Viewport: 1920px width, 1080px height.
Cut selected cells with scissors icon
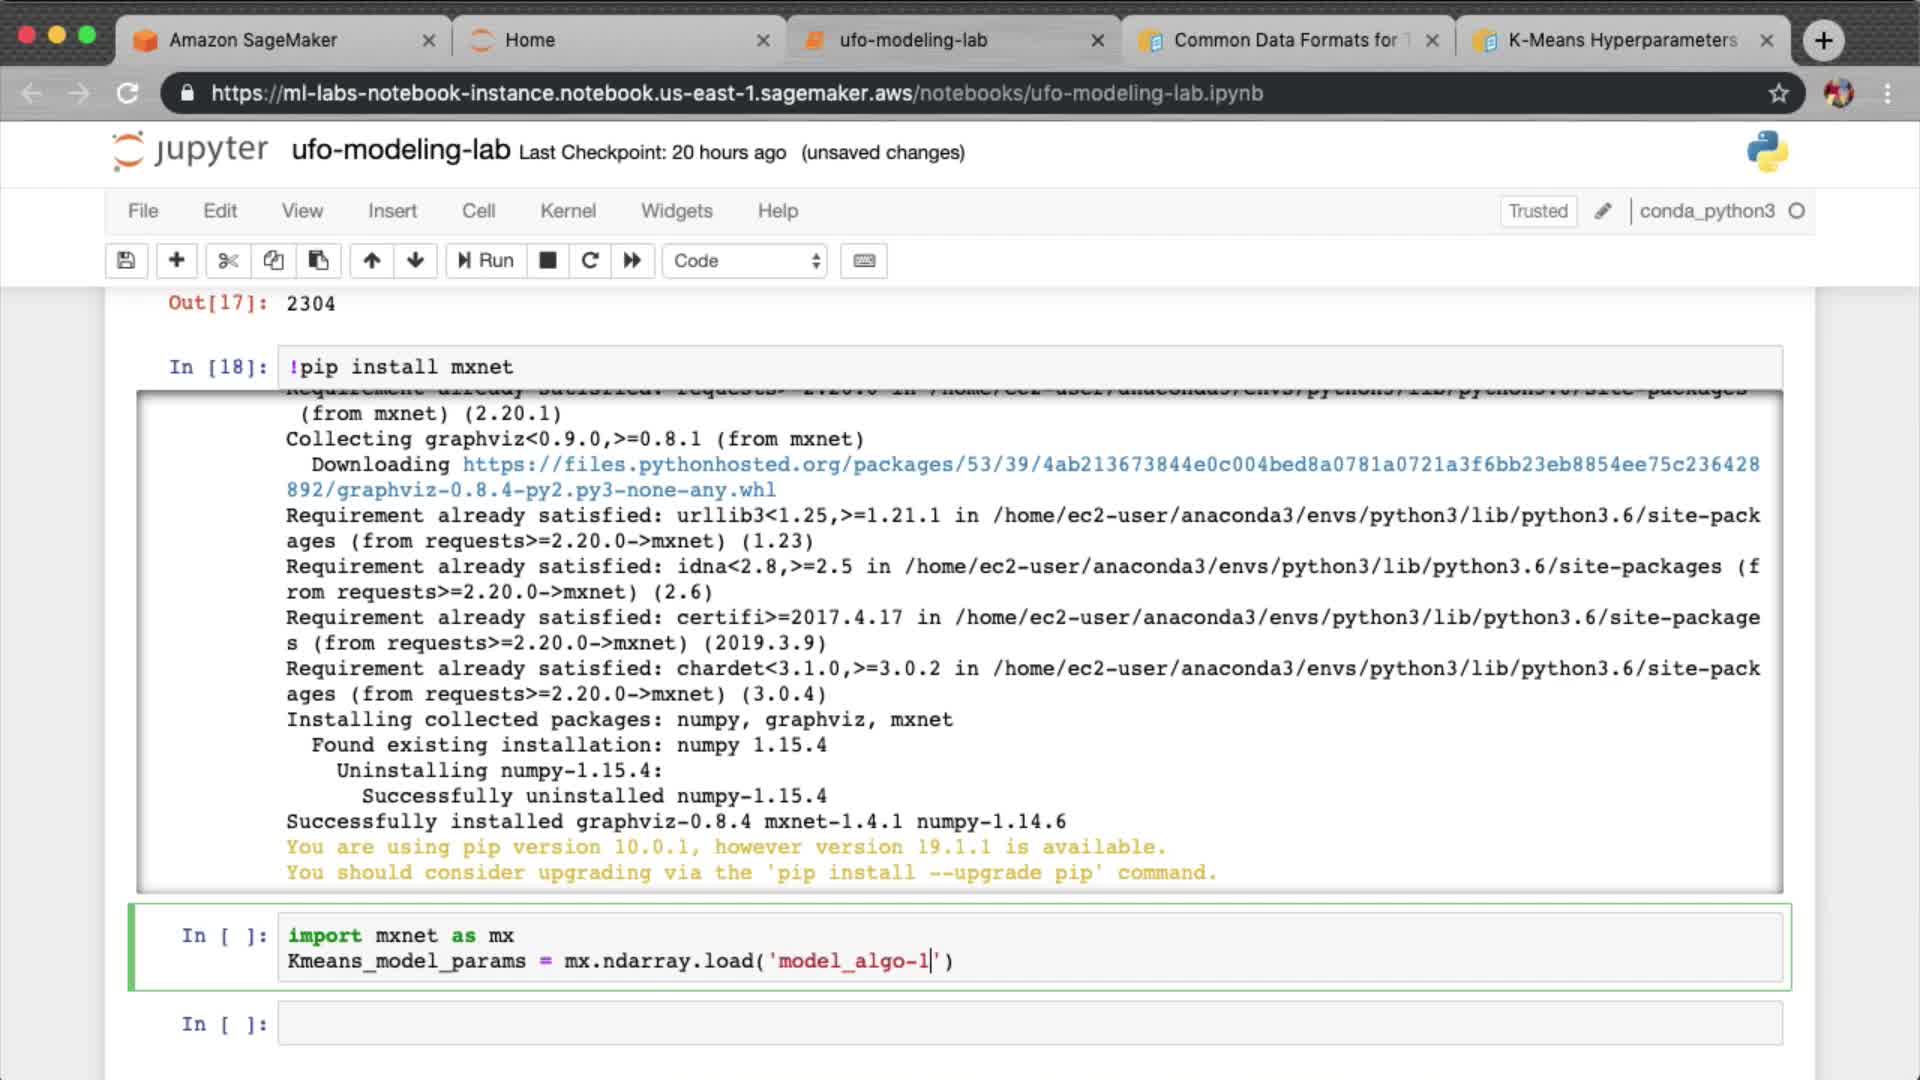(x=228, y=261)
